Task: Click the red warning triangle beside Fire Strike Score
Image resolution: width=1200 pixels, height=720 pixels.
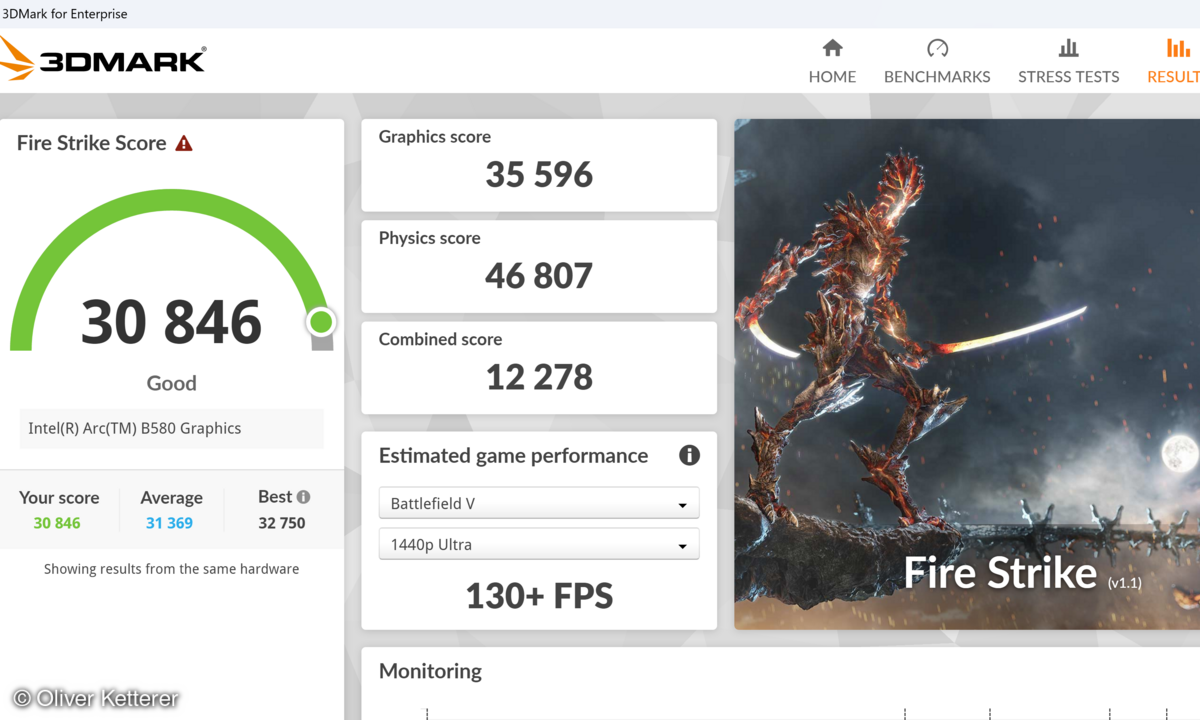Action: [184, 143]
